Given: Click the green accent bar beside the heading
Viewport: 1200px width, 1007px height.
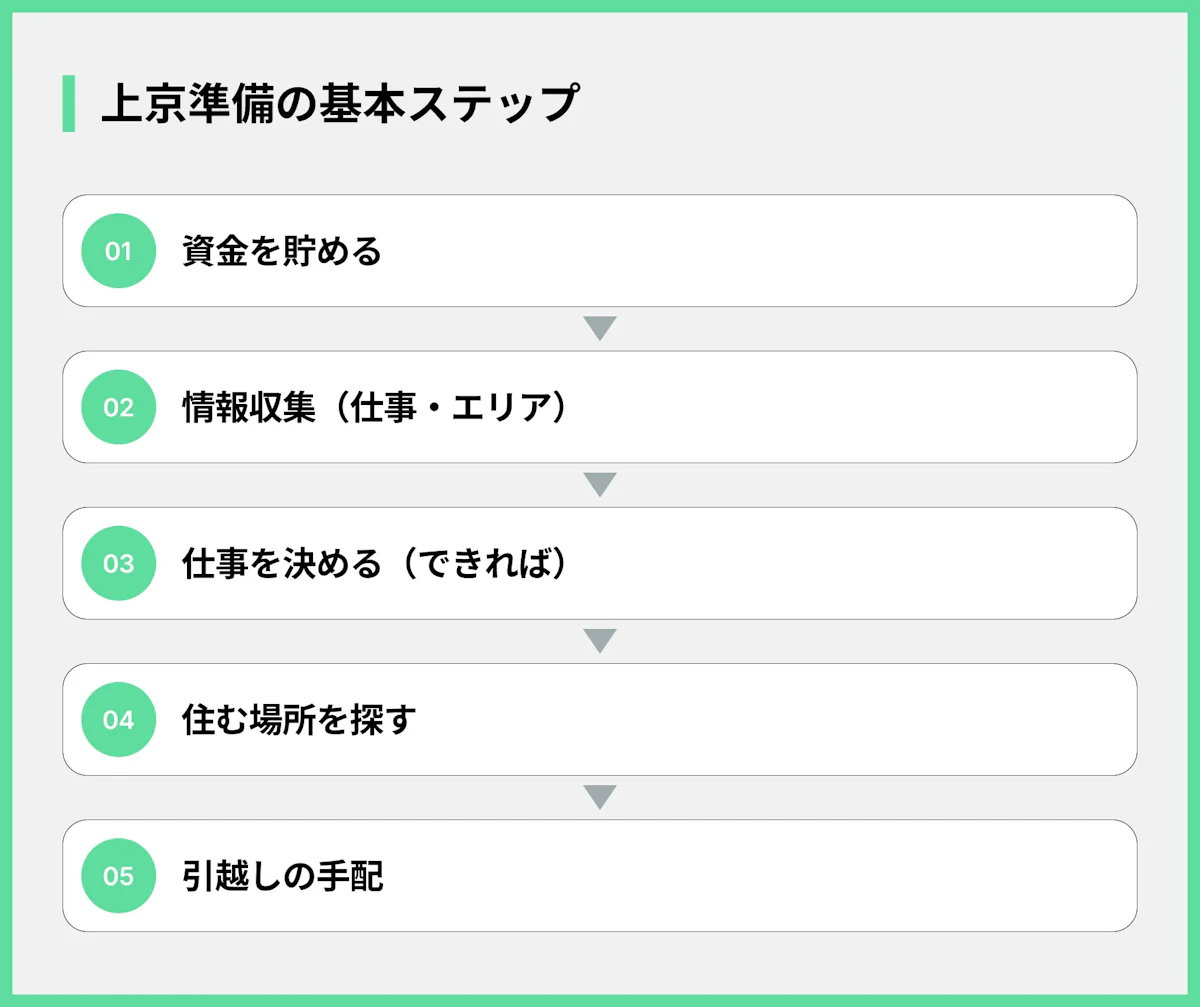Looking at the screenshot, I should [x=68, y=103].
